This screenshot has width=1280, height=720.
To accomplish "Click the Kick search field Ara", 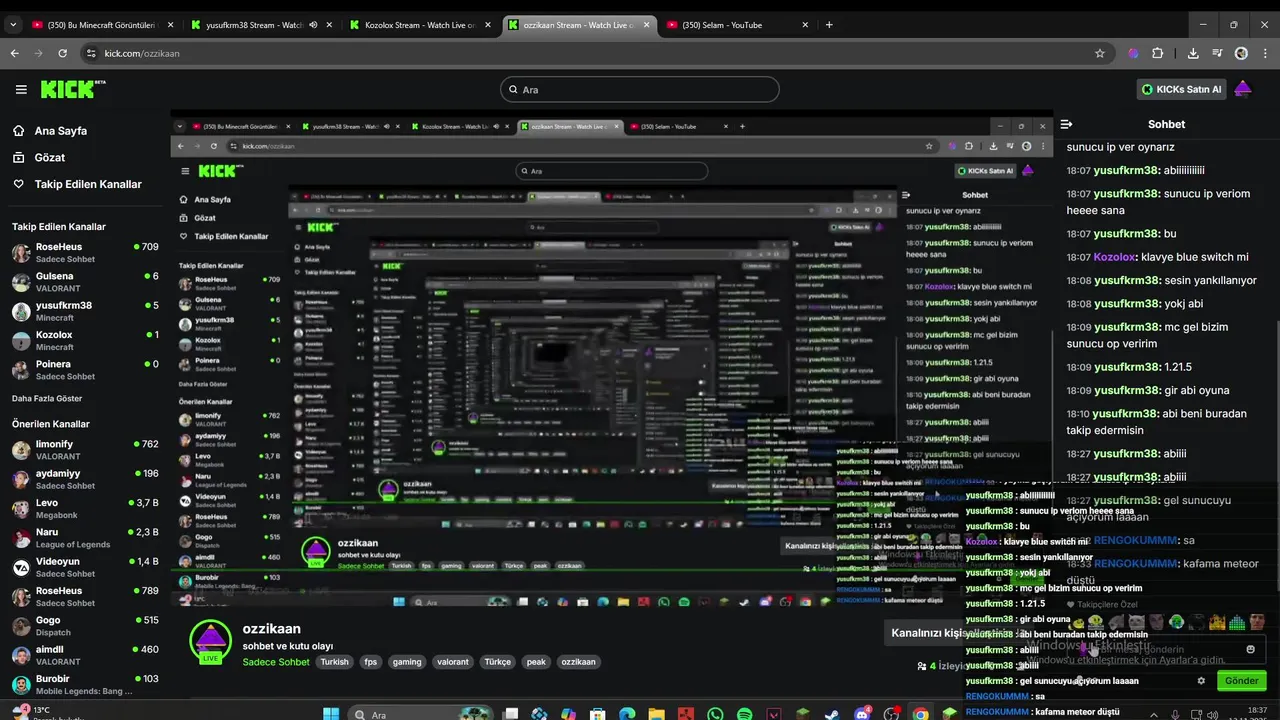I will pos(640,89).
